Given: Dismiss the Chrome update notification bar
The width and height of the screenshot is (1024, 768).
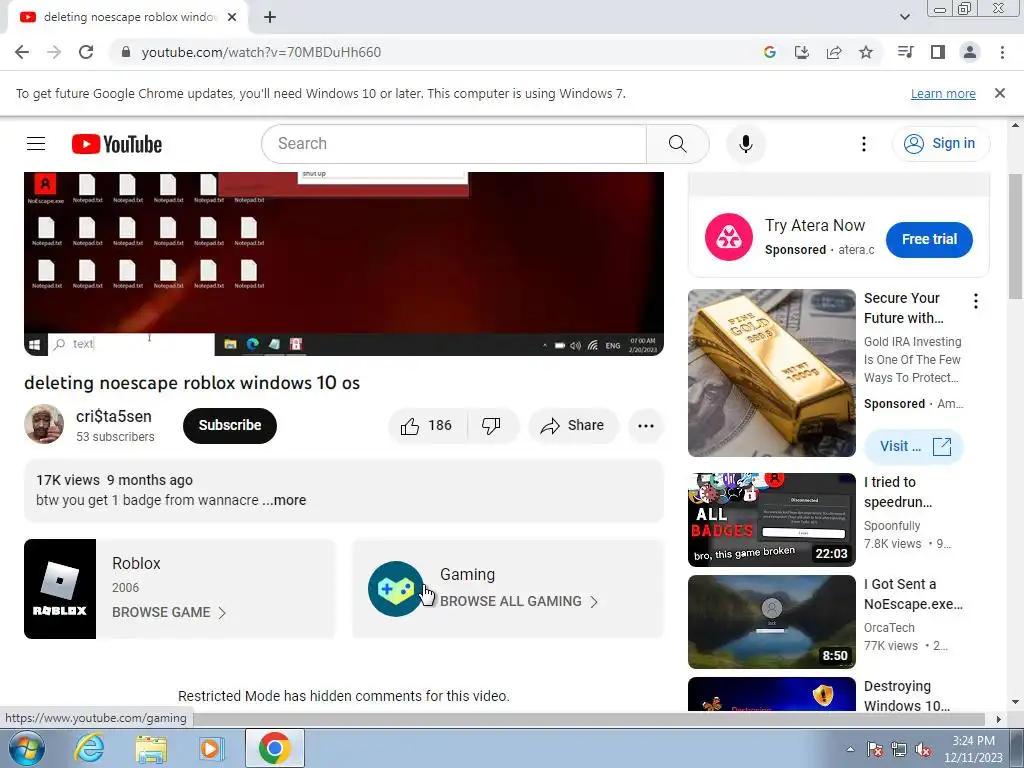Looking at the screenshot, I should point(999,93).
